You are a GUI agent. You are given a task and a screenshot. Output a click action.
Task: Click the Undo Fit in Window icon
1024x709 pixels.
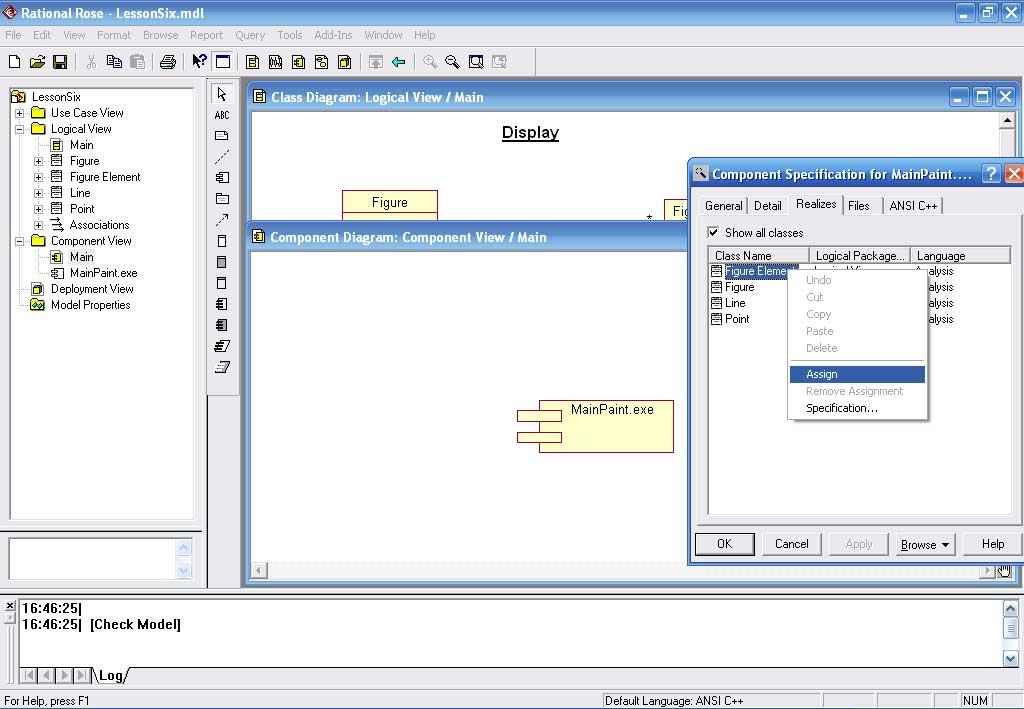click(x=500, y=62)
